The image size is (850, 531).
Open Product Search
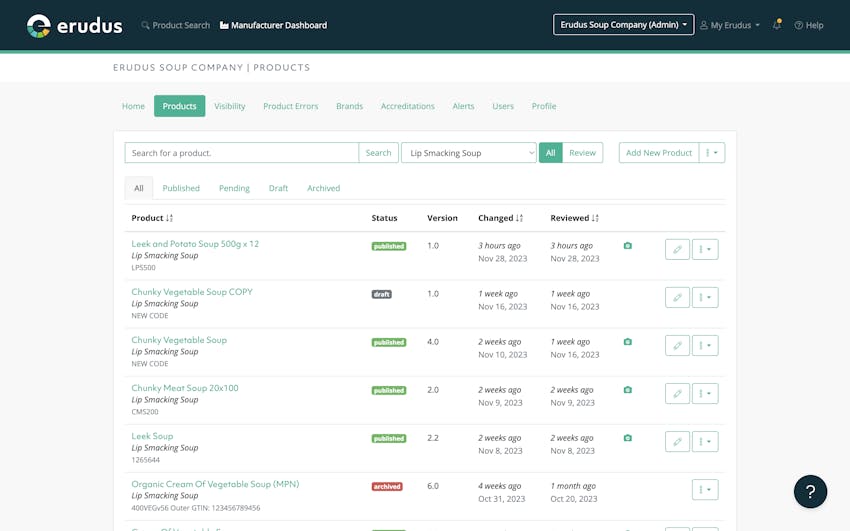pos(176,25)
